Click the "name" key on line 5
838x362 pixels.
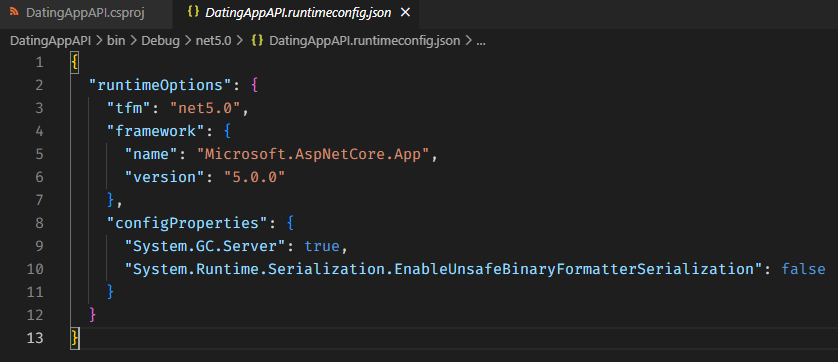click(151, 155)
